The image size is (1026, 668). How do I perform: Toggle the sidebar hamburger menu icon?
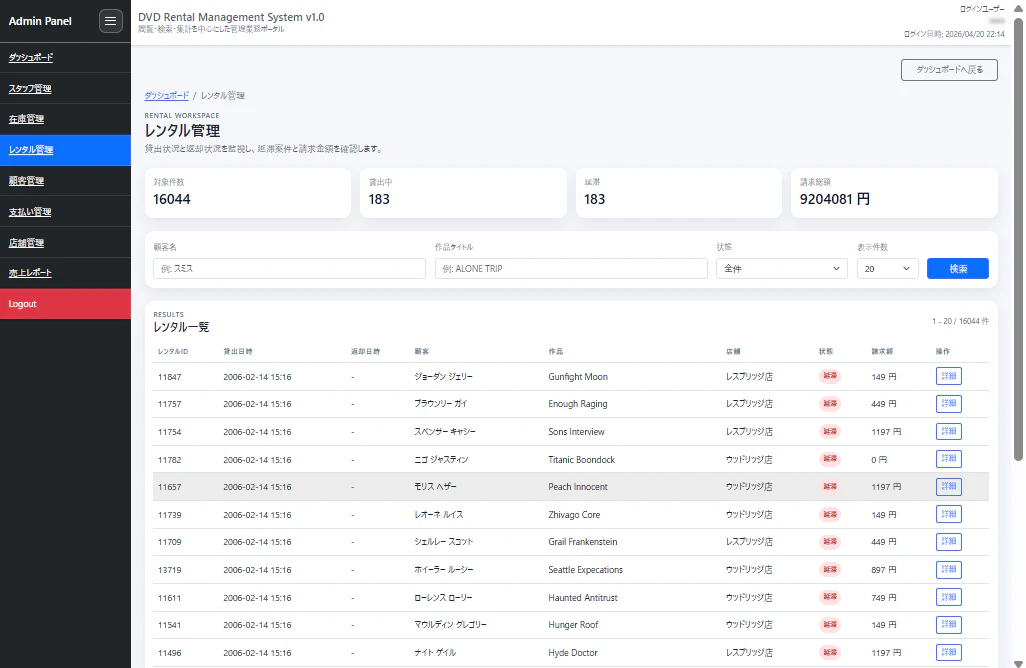point(111,21)
